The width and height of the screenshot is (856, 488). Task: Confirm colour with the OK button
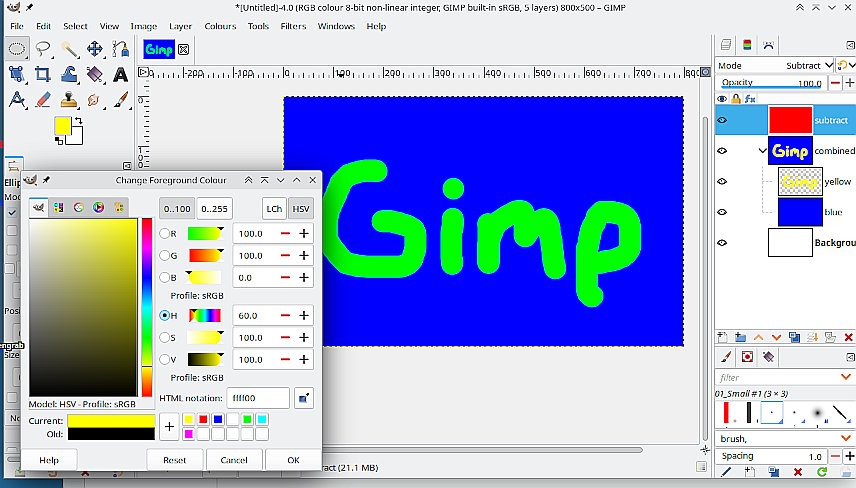tap(293, 460)
